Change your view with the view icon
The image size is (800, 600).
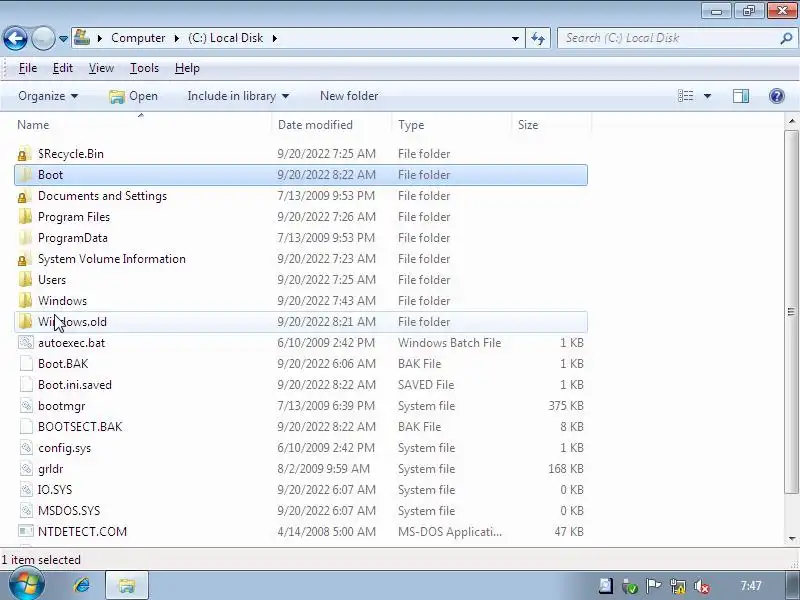click(685, 96)
